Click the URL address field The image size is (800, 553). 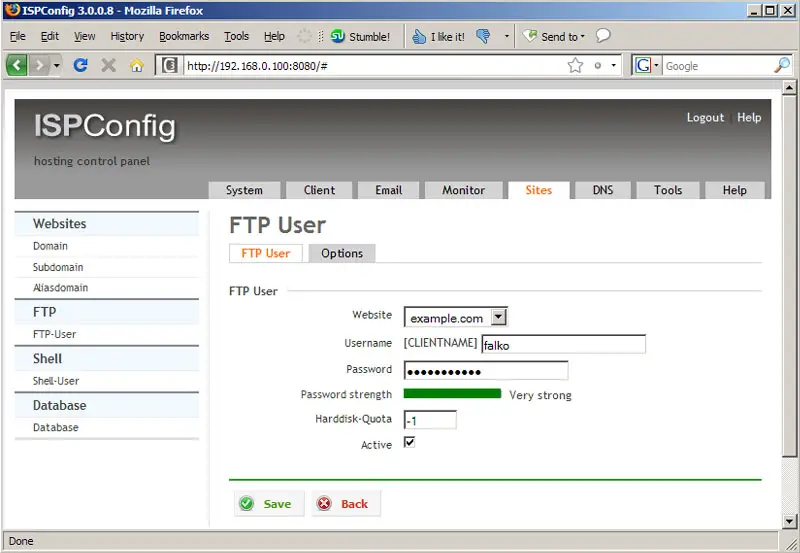(372, 66)
